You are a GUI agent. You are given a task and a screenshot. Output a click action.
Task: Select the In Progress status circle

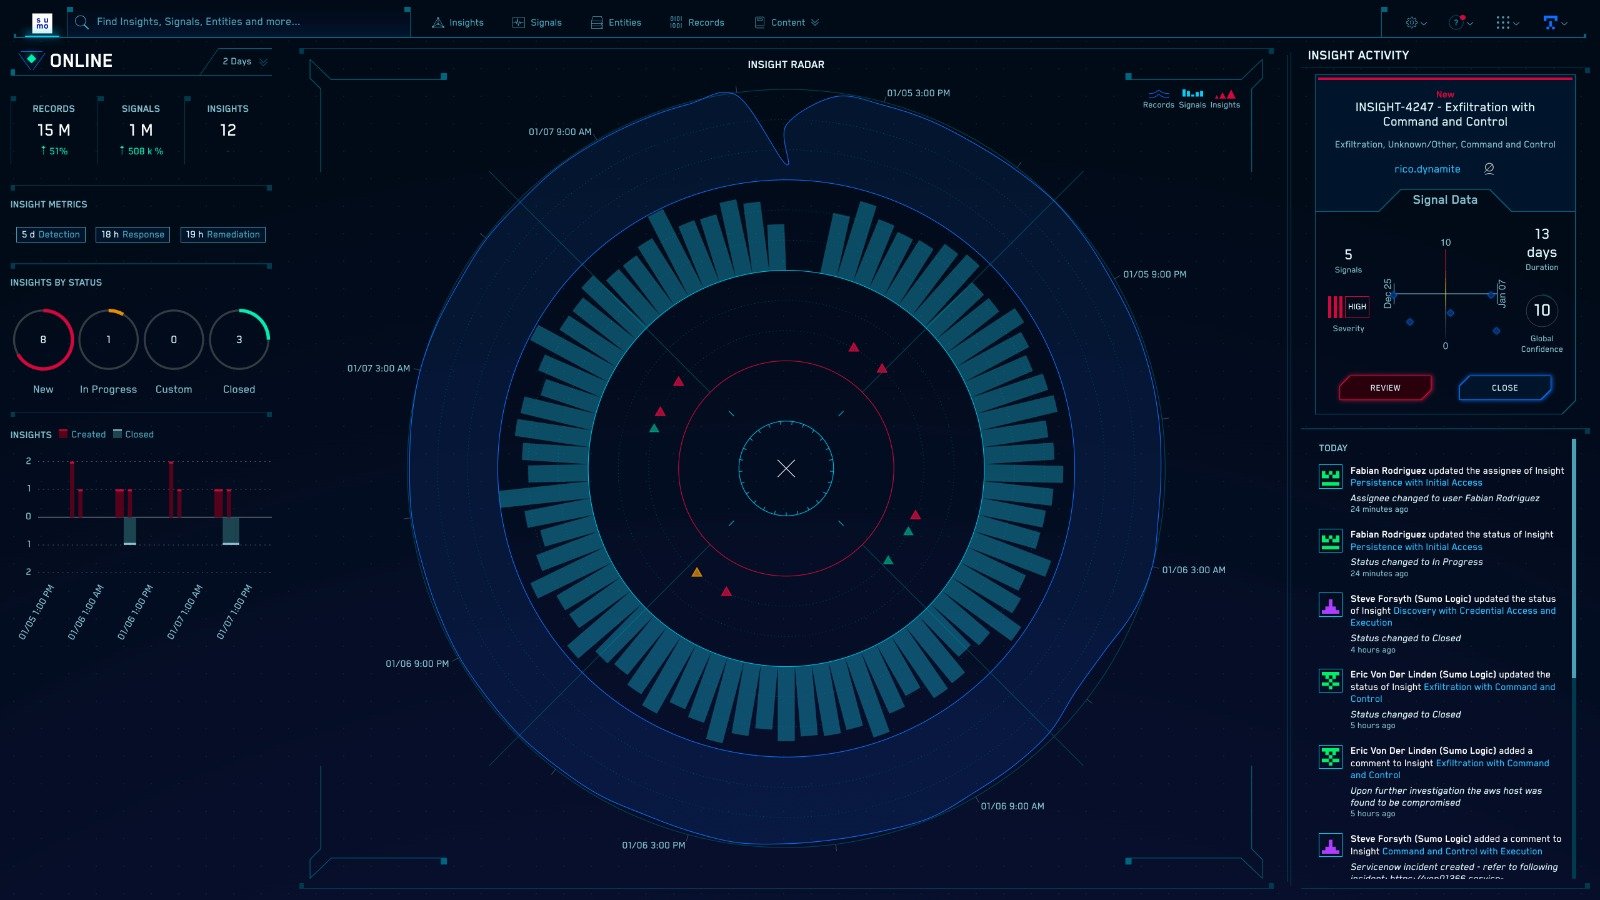(x=108, y=339)
